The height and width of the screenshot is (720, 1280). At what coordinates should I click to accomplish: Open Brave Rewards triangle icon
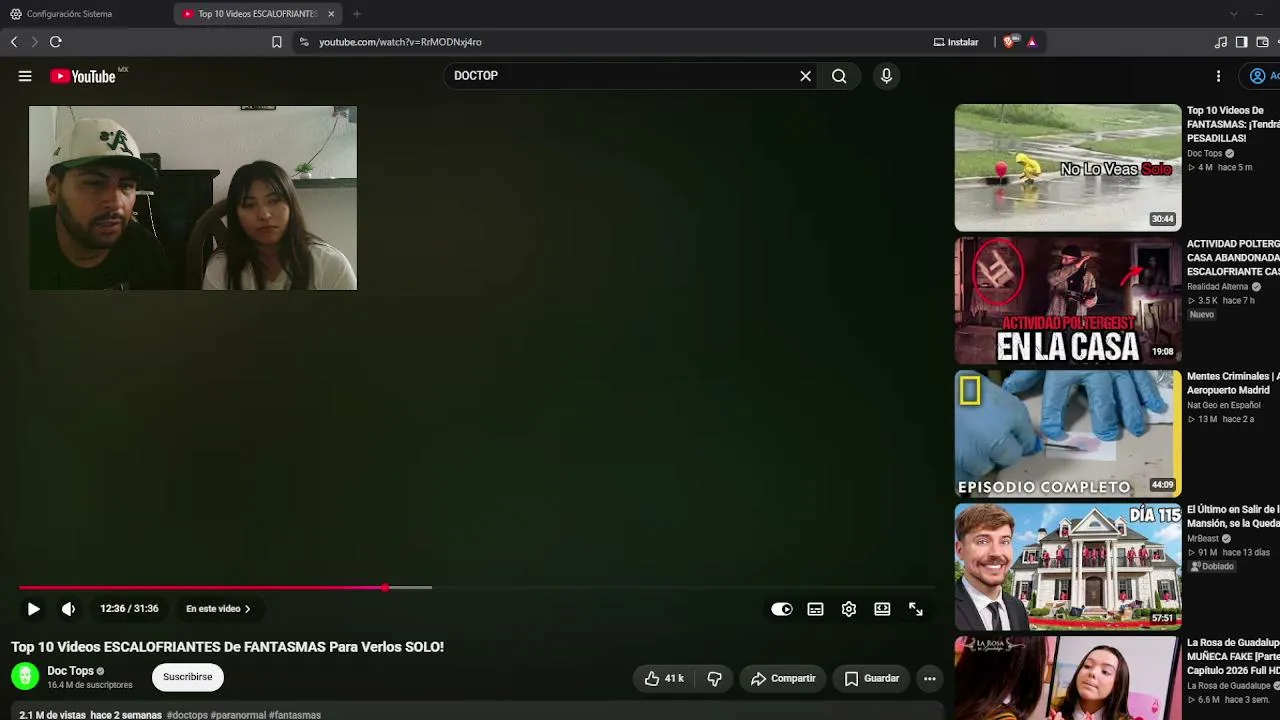(1031, 42)
